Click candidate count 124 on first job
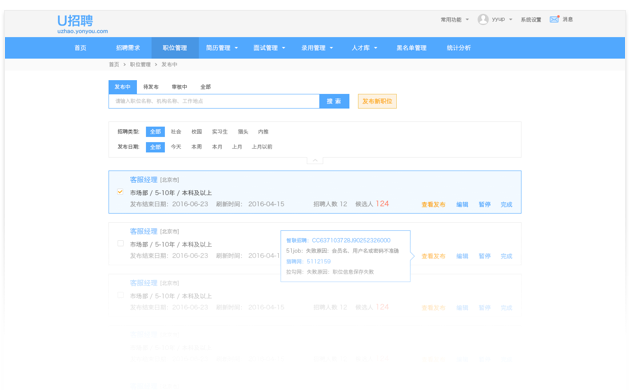The image size is (630, 390). coord(382,204)
